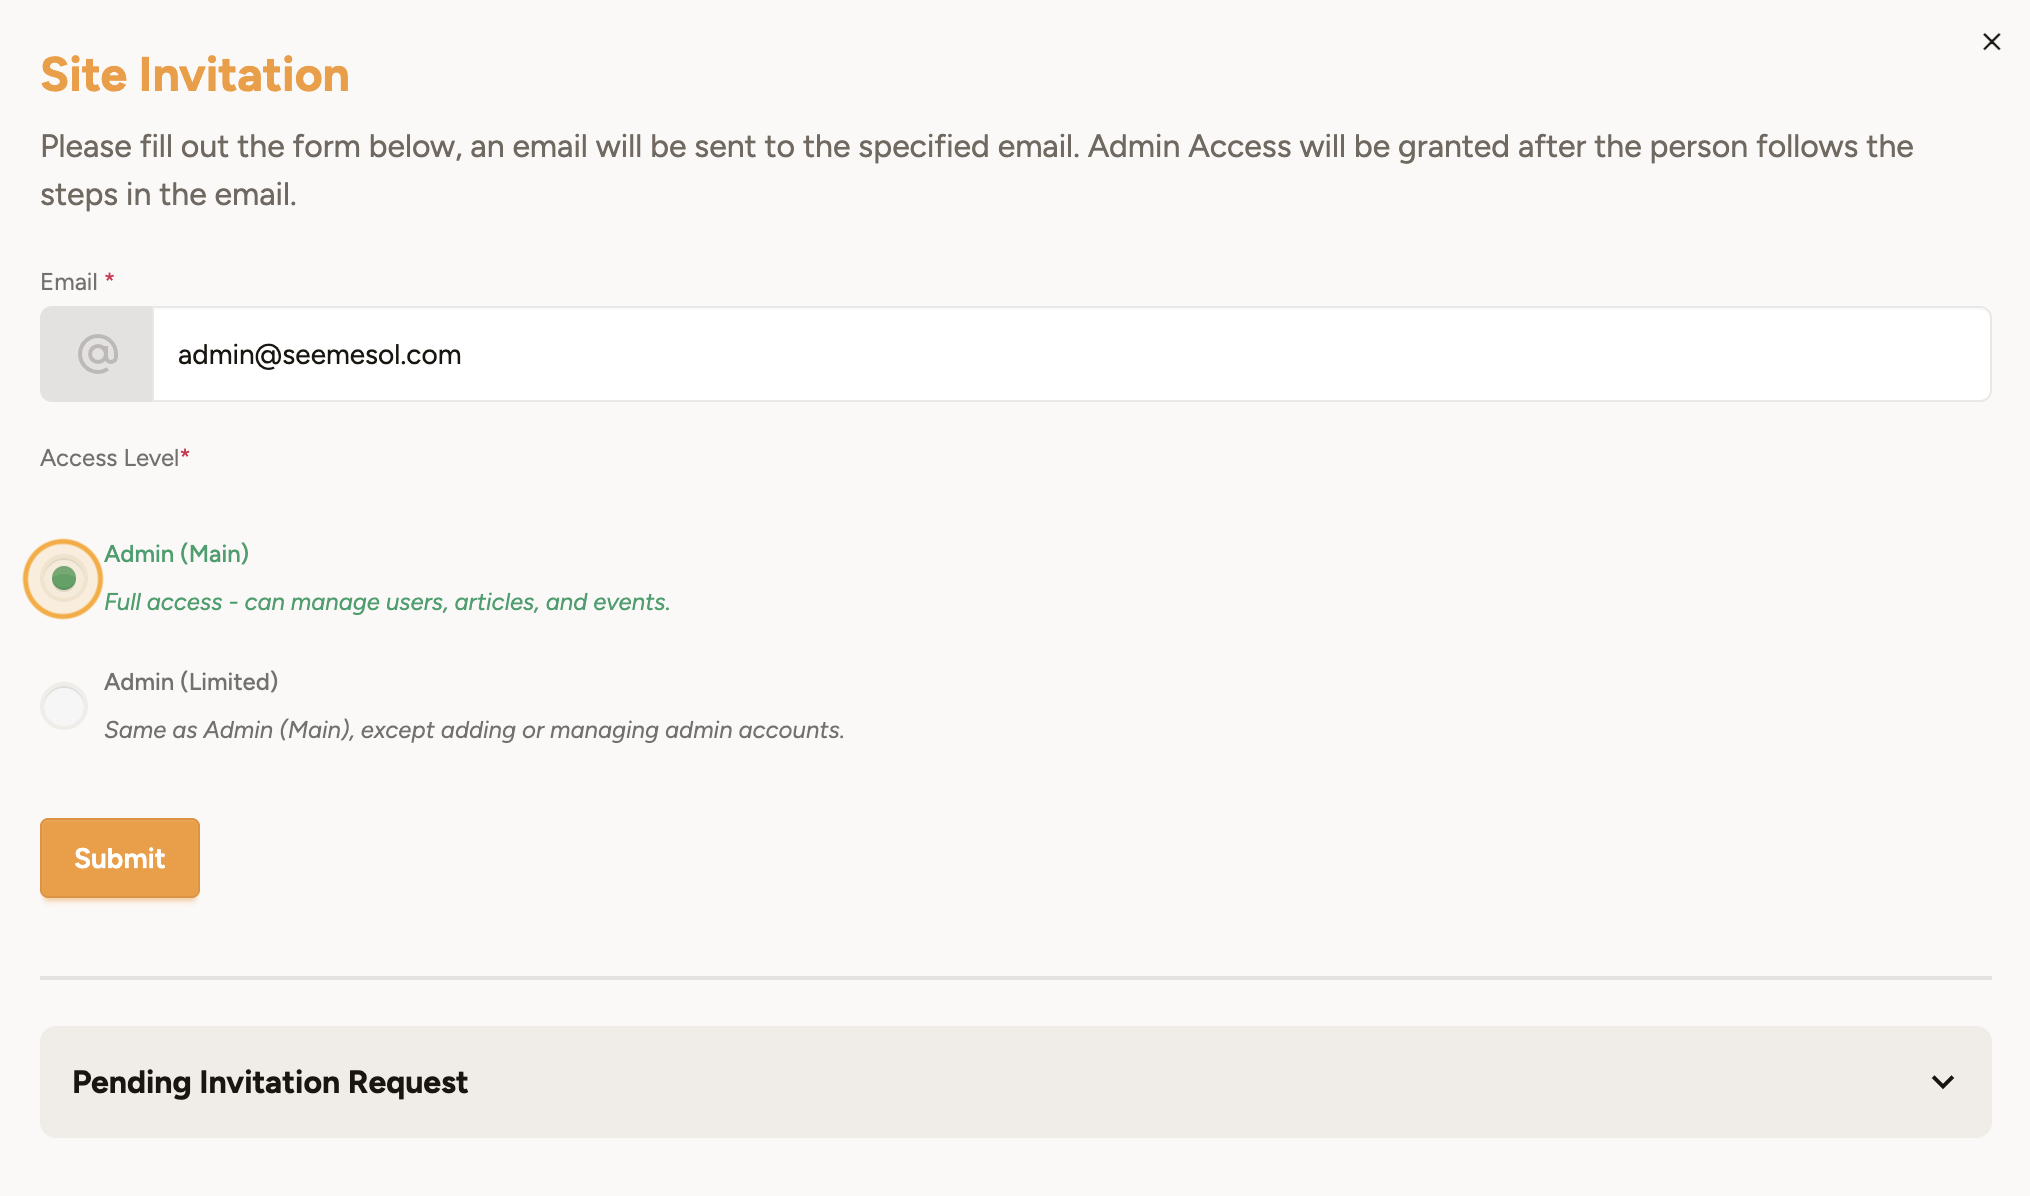This screenshot has width=2030, height=1196.
Task: Click the red asterisk beside Access Level
Action: pyautogui.click(x=185, y=454)
